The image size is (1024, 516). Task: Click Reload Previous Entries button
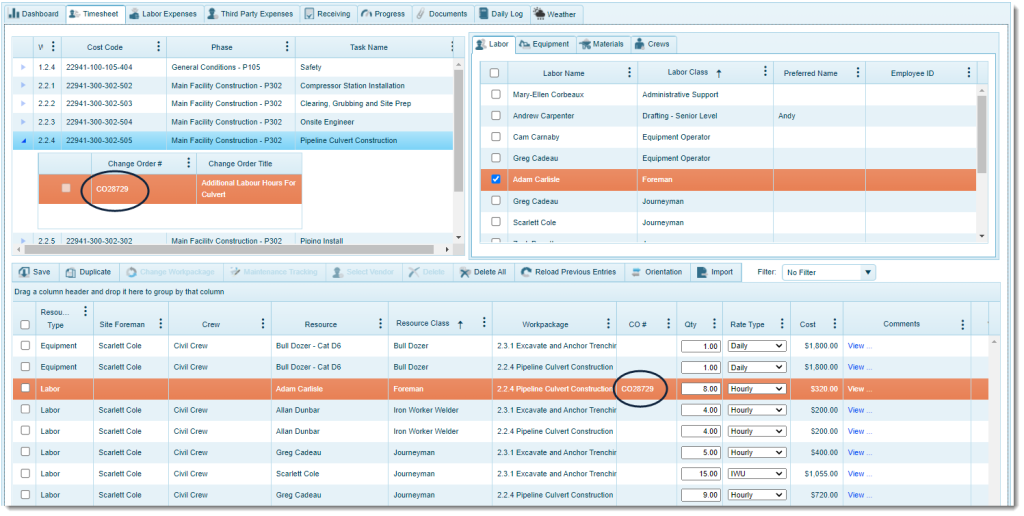(569, 272)
